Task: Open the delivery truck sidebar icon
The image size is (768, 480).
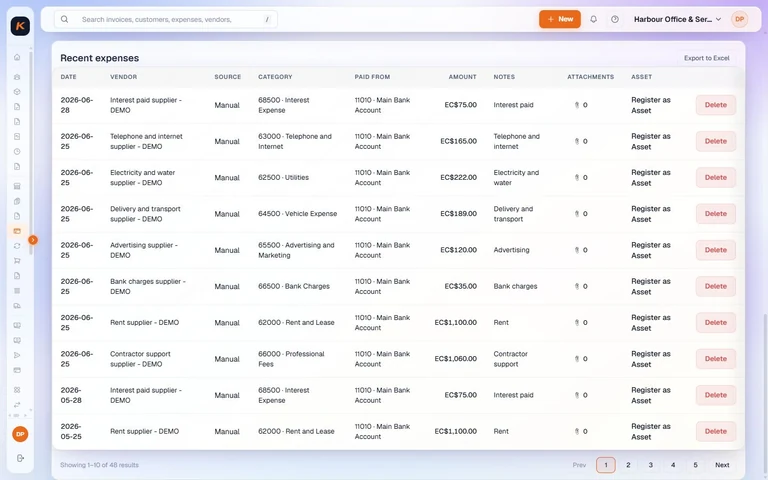Action: point(17,306)
